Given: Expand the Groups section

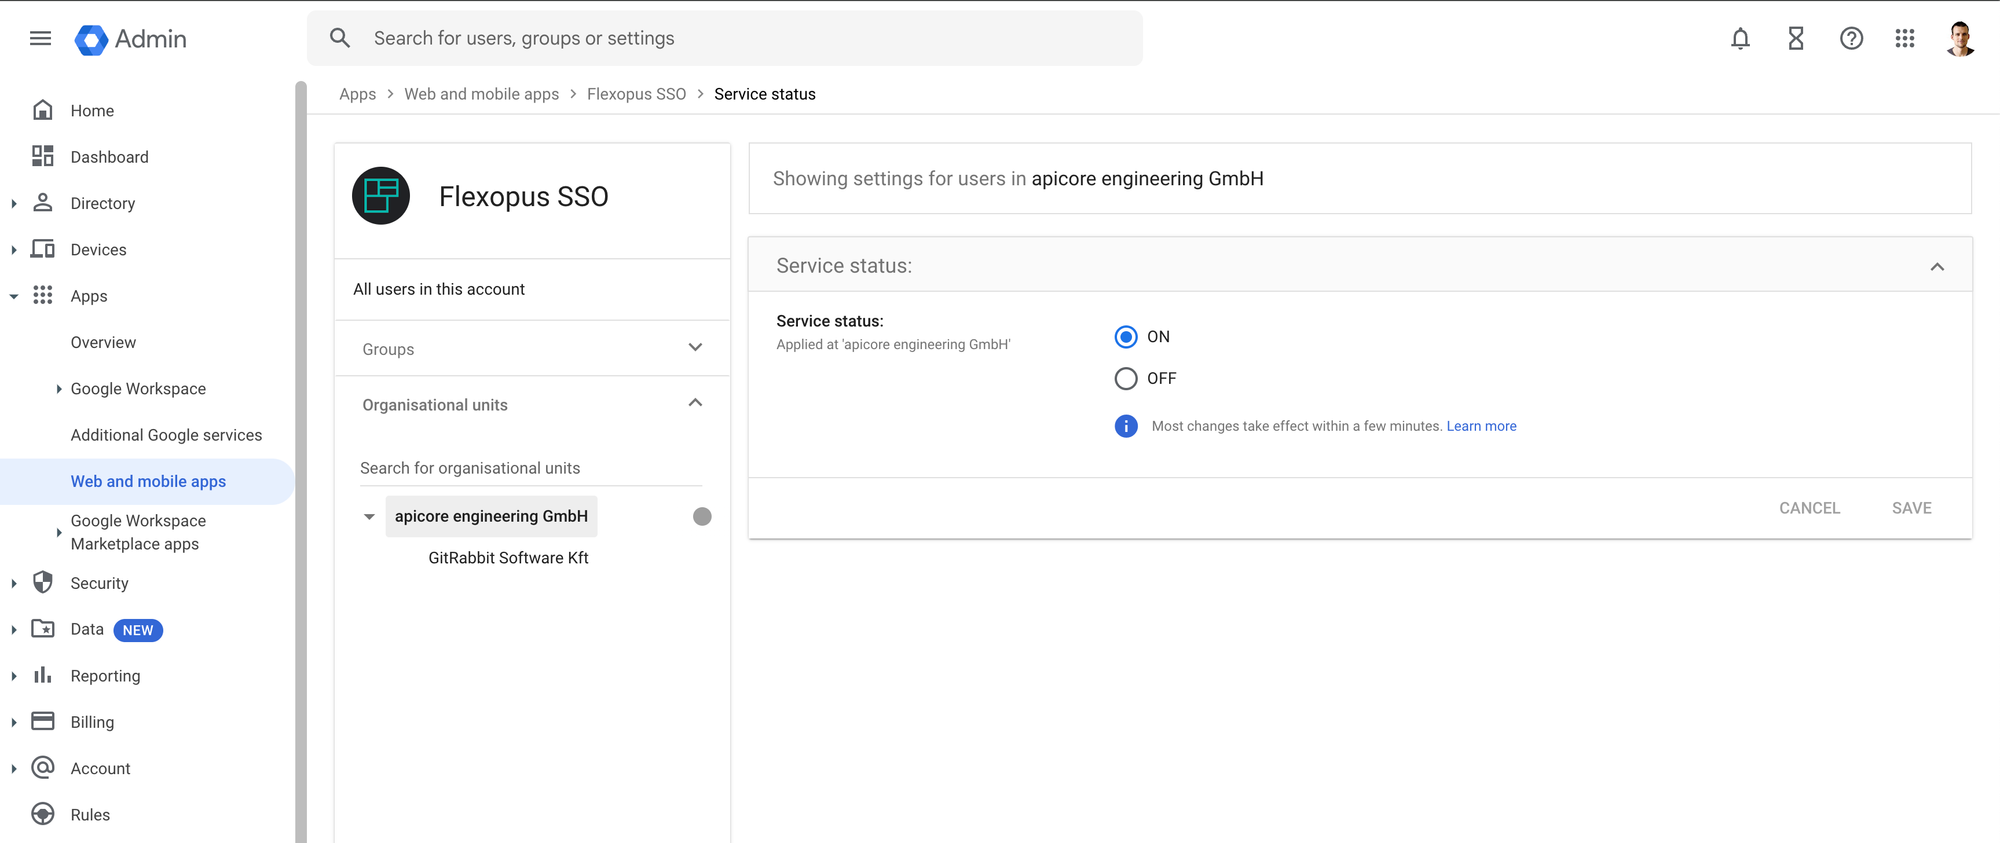Looking at the screenshot, I should 695,348.
